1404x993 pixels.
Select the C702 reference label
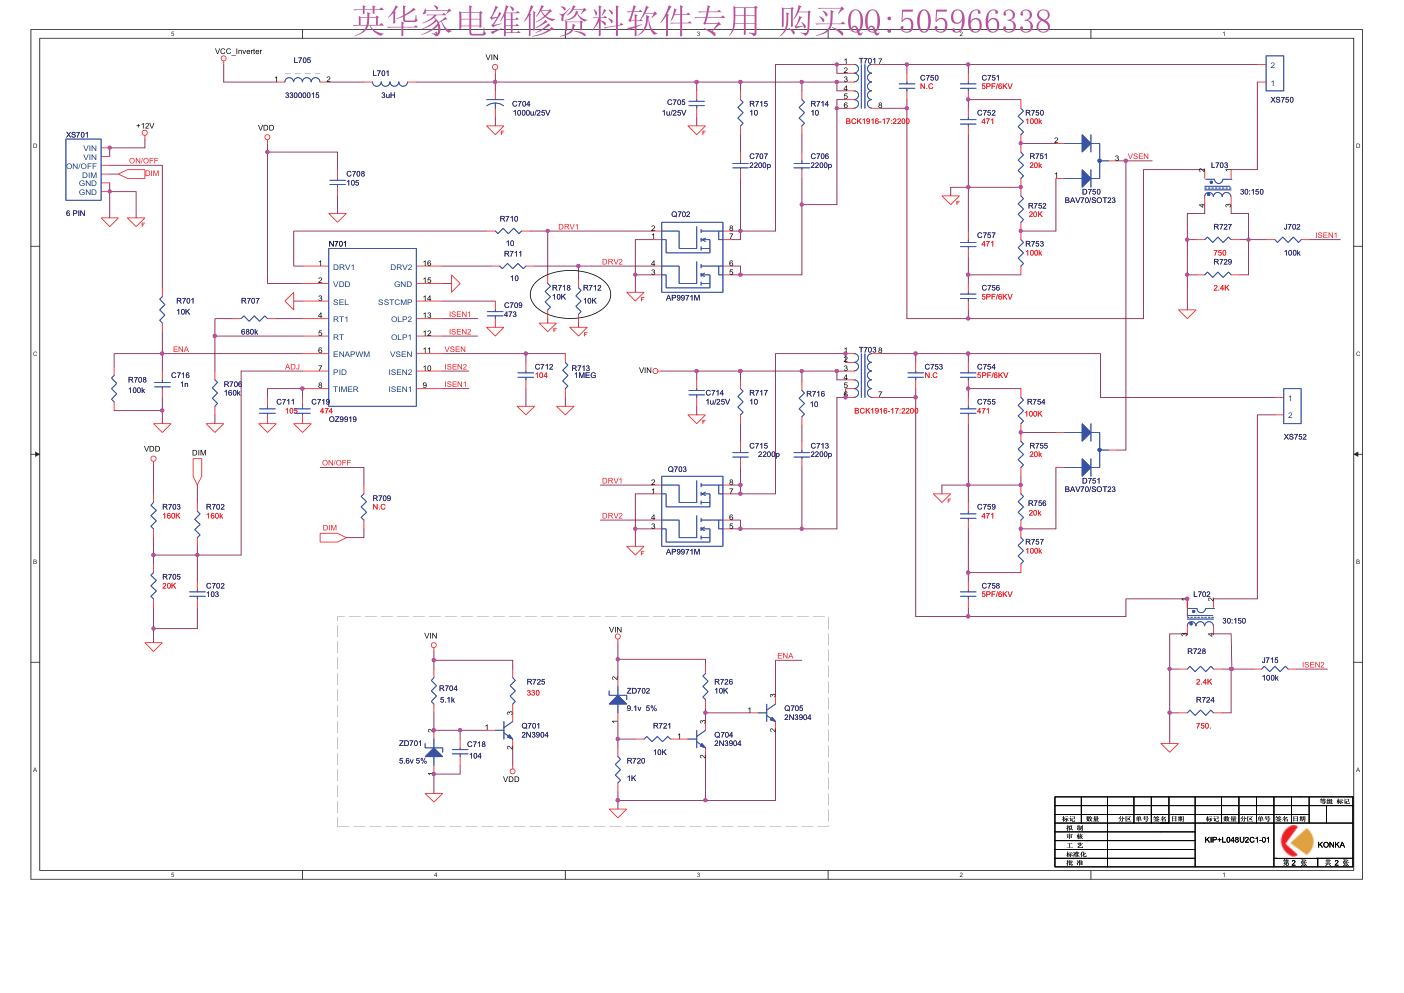tap(215, 586)
